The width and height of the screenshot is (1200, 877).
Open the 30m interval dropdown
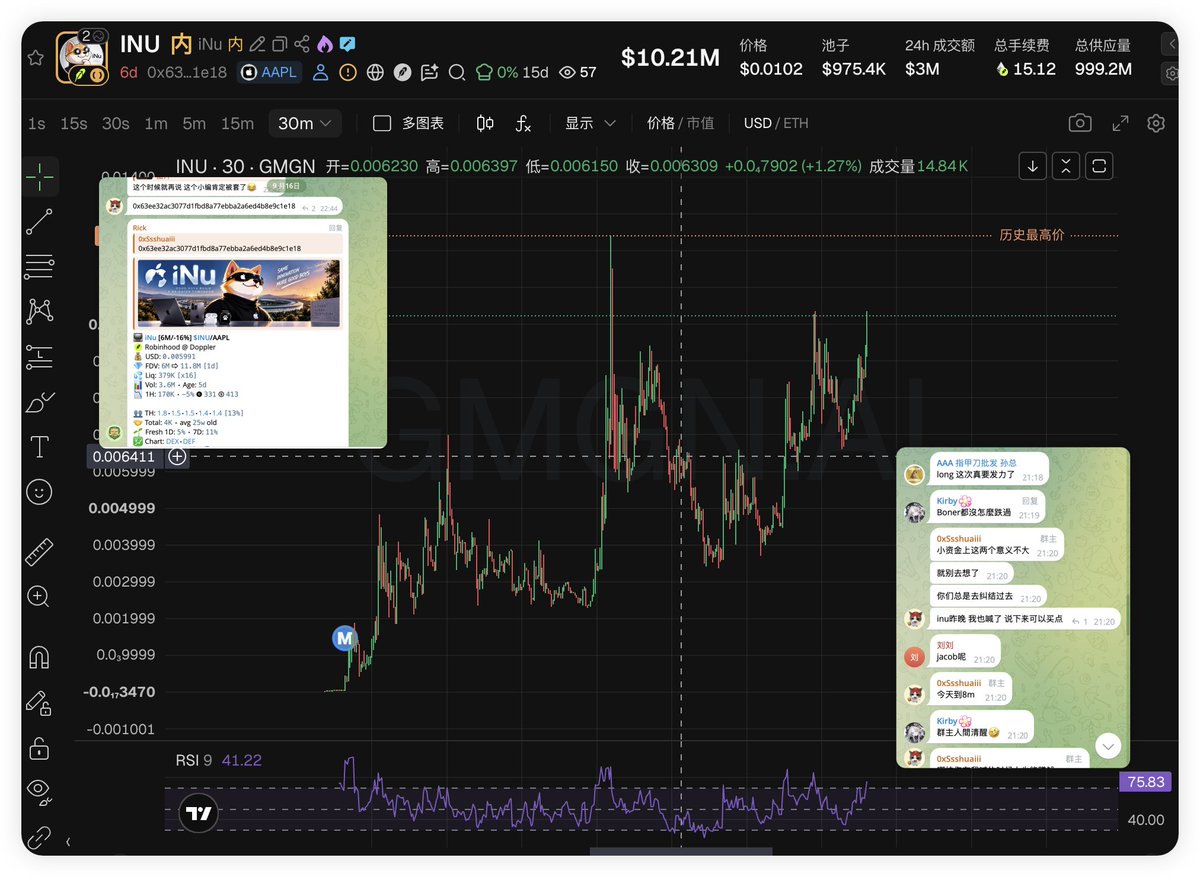pos(306,123)
